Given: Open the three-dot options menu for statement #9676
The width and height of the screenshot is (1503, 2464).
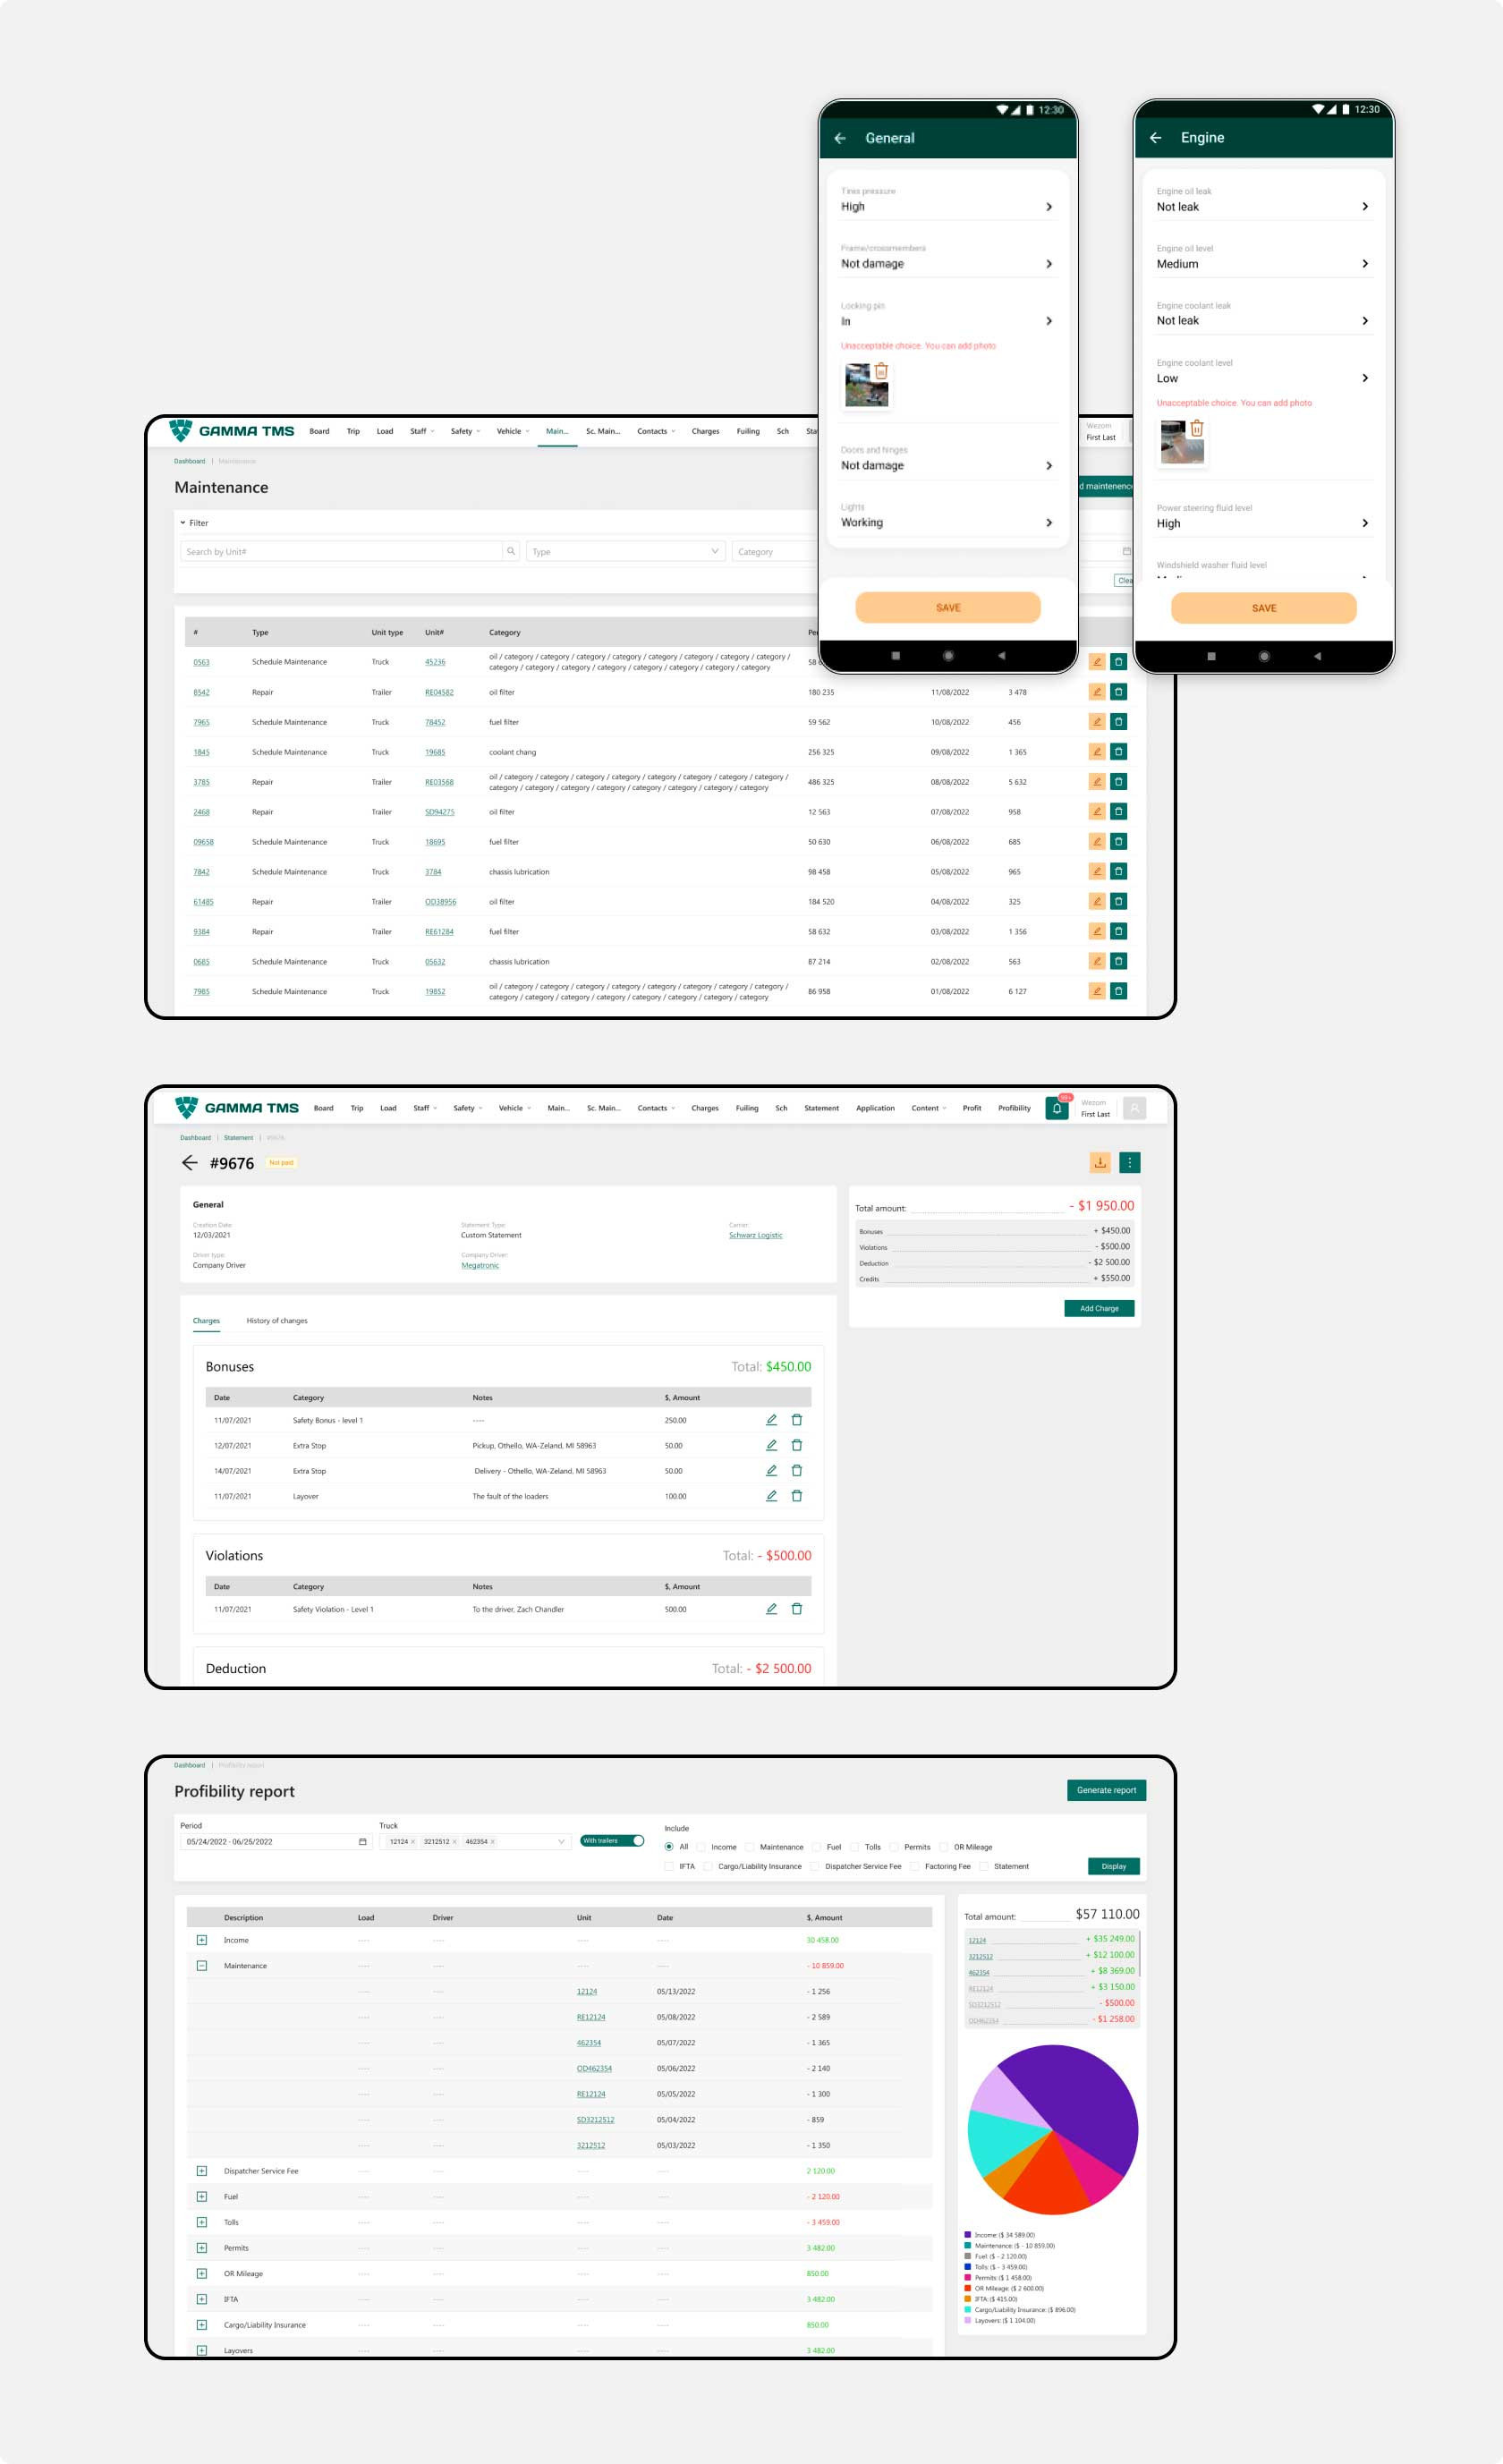Looking at the screenshot, I should [1129, 1162].
